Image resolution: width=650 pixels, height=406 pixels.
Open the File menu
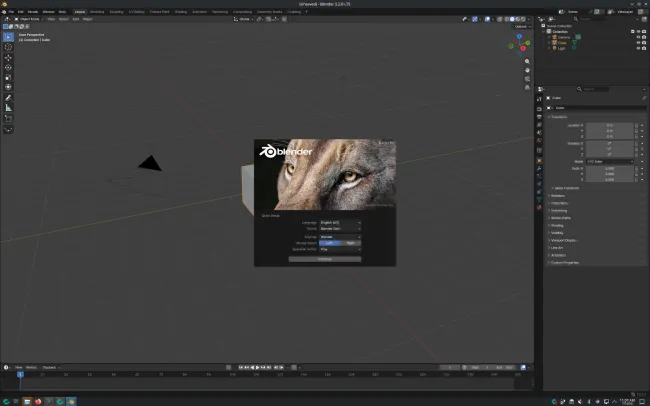(11, 12)
